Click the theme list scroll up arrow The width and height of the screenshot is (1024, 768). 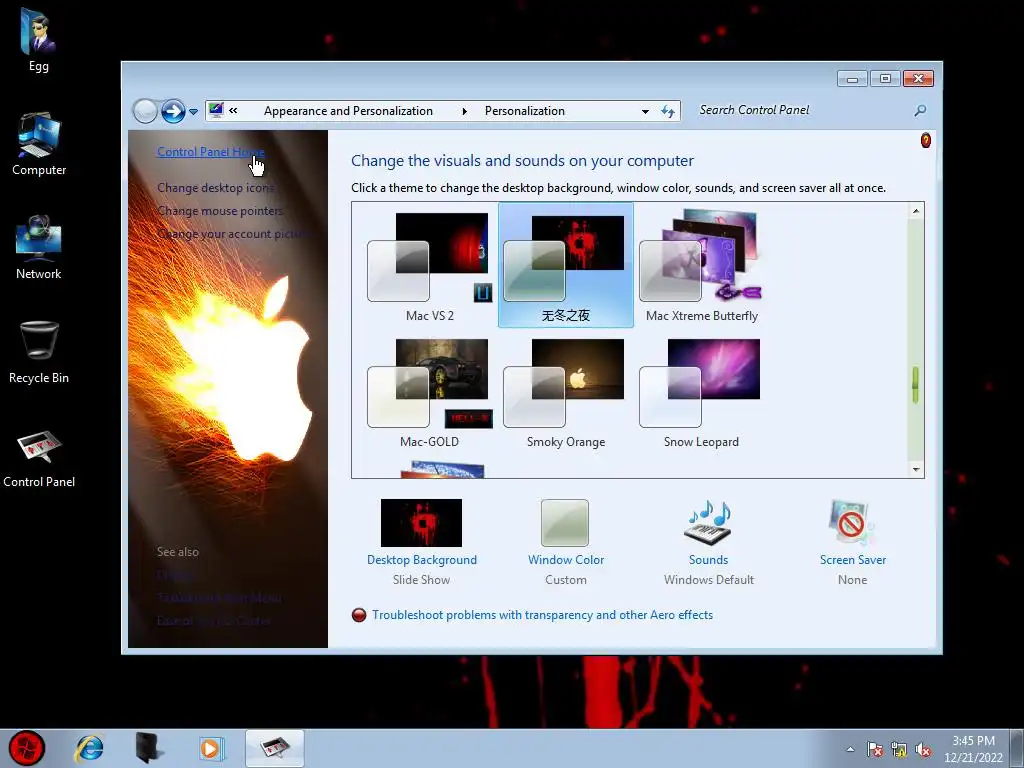[916, 211]
